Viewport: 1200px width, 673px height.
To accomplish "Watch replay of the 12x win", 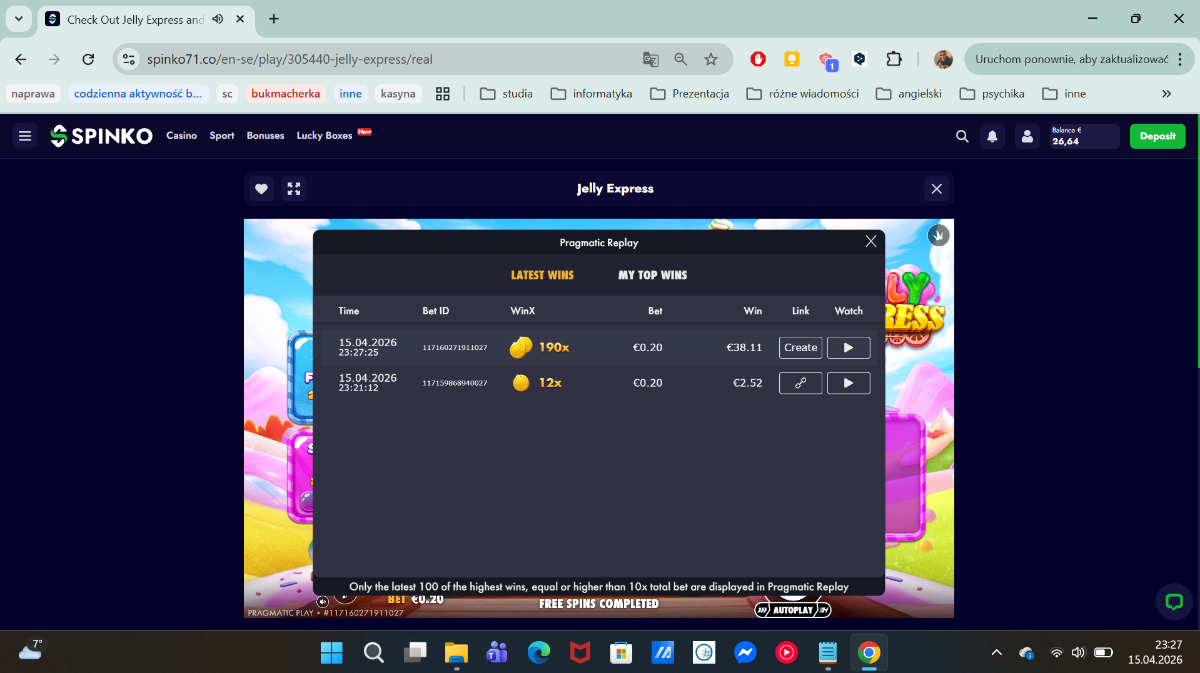I will 848,383.
